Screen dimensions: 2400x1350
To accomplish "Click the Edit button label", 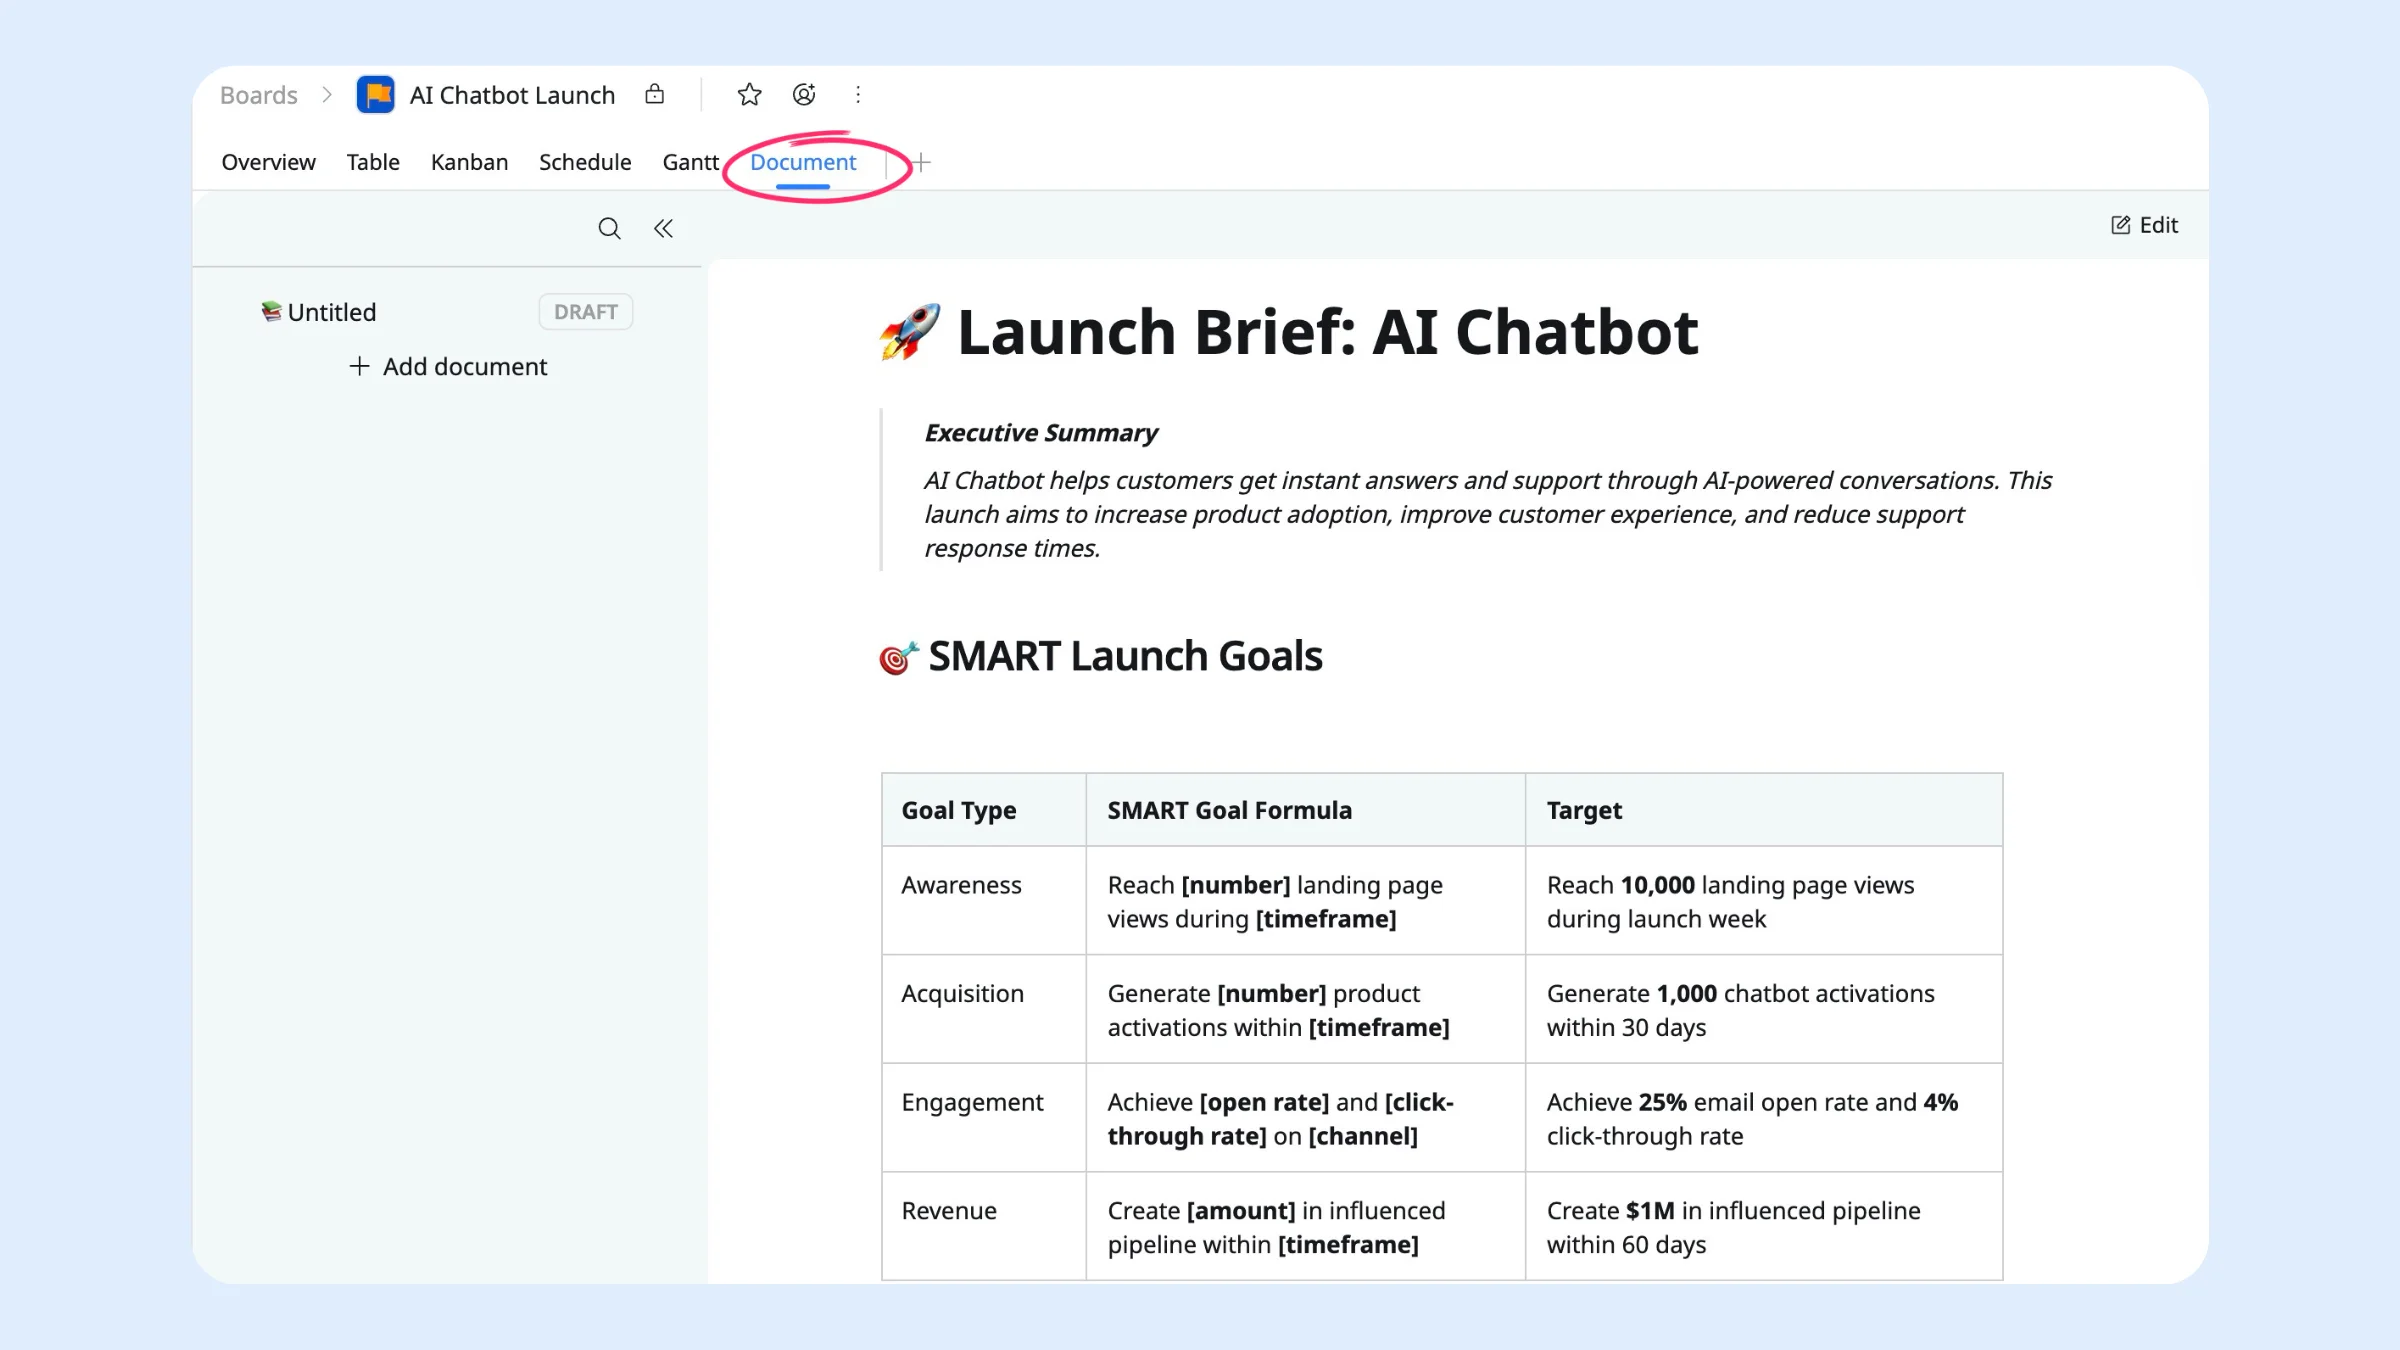I will click(x=2158, y=225).
